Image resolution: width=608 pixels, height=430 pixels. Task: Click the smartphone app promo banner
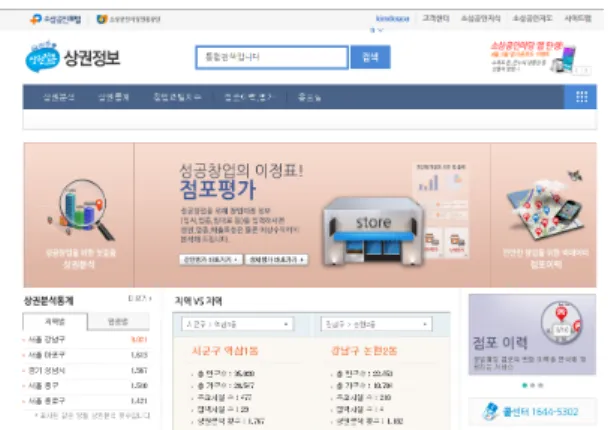[532, 57]
